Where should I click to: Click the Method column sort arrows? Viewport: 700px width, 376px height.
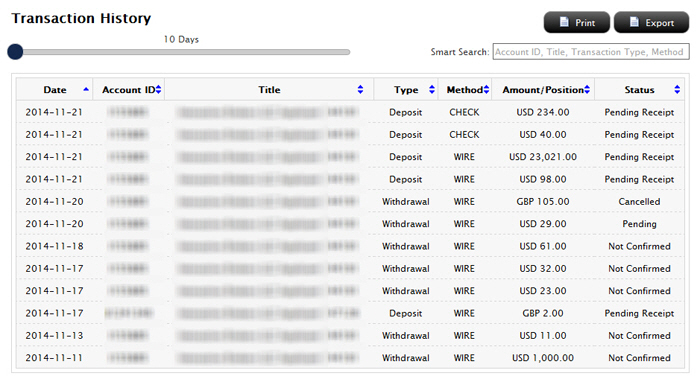pos(487,89)
